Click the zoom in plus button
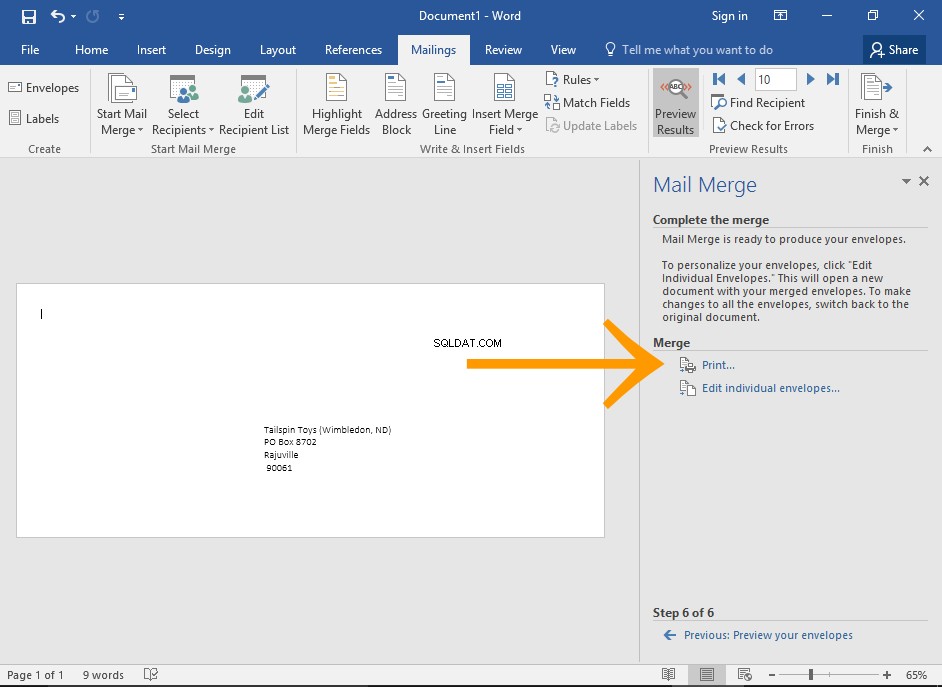This screenshot has width=942, height=687. (x=887, y=675)
